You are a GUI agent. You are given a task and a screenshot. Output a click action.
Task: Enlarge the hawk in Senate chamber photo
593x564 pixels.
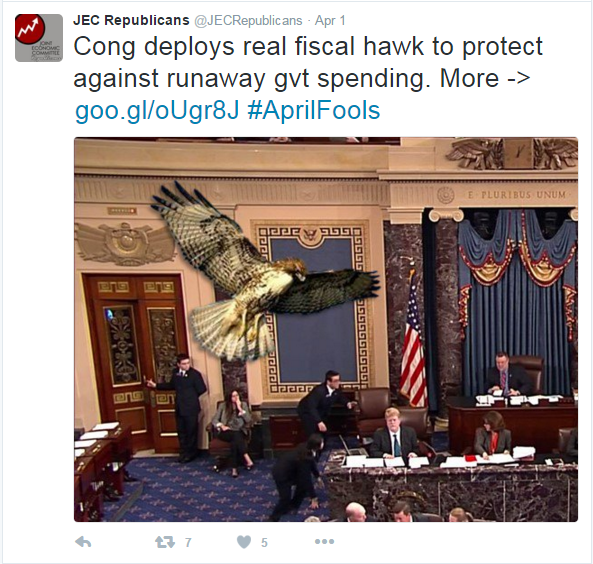click(326, 329)
